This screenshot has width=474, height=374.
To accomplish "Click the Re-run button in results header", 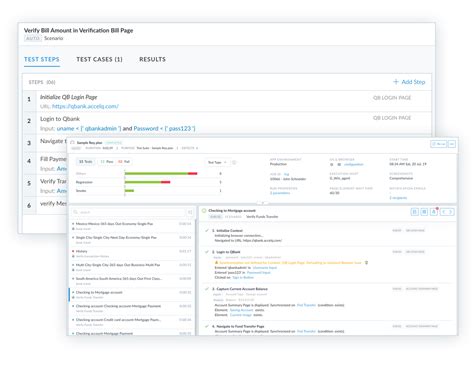I will coord(438,144).
